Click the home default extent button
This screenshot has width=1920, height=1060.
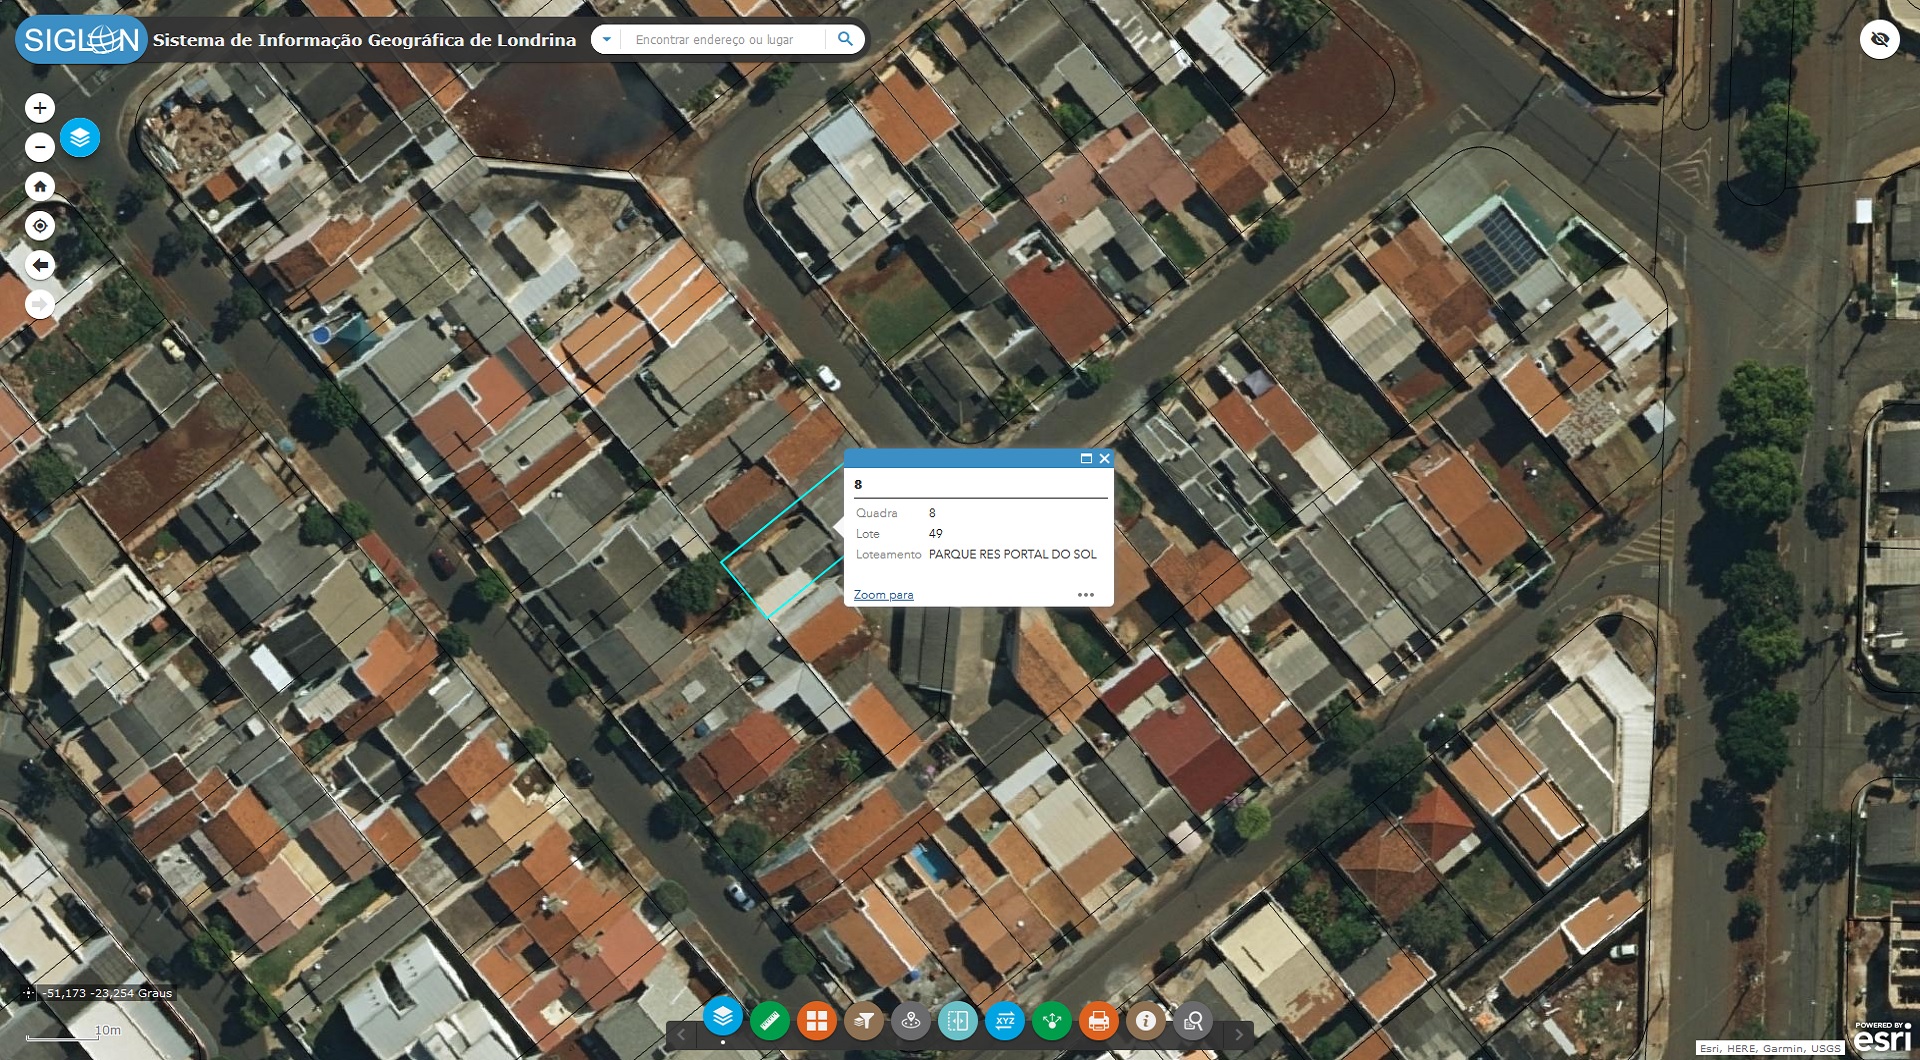click(40, 186)
